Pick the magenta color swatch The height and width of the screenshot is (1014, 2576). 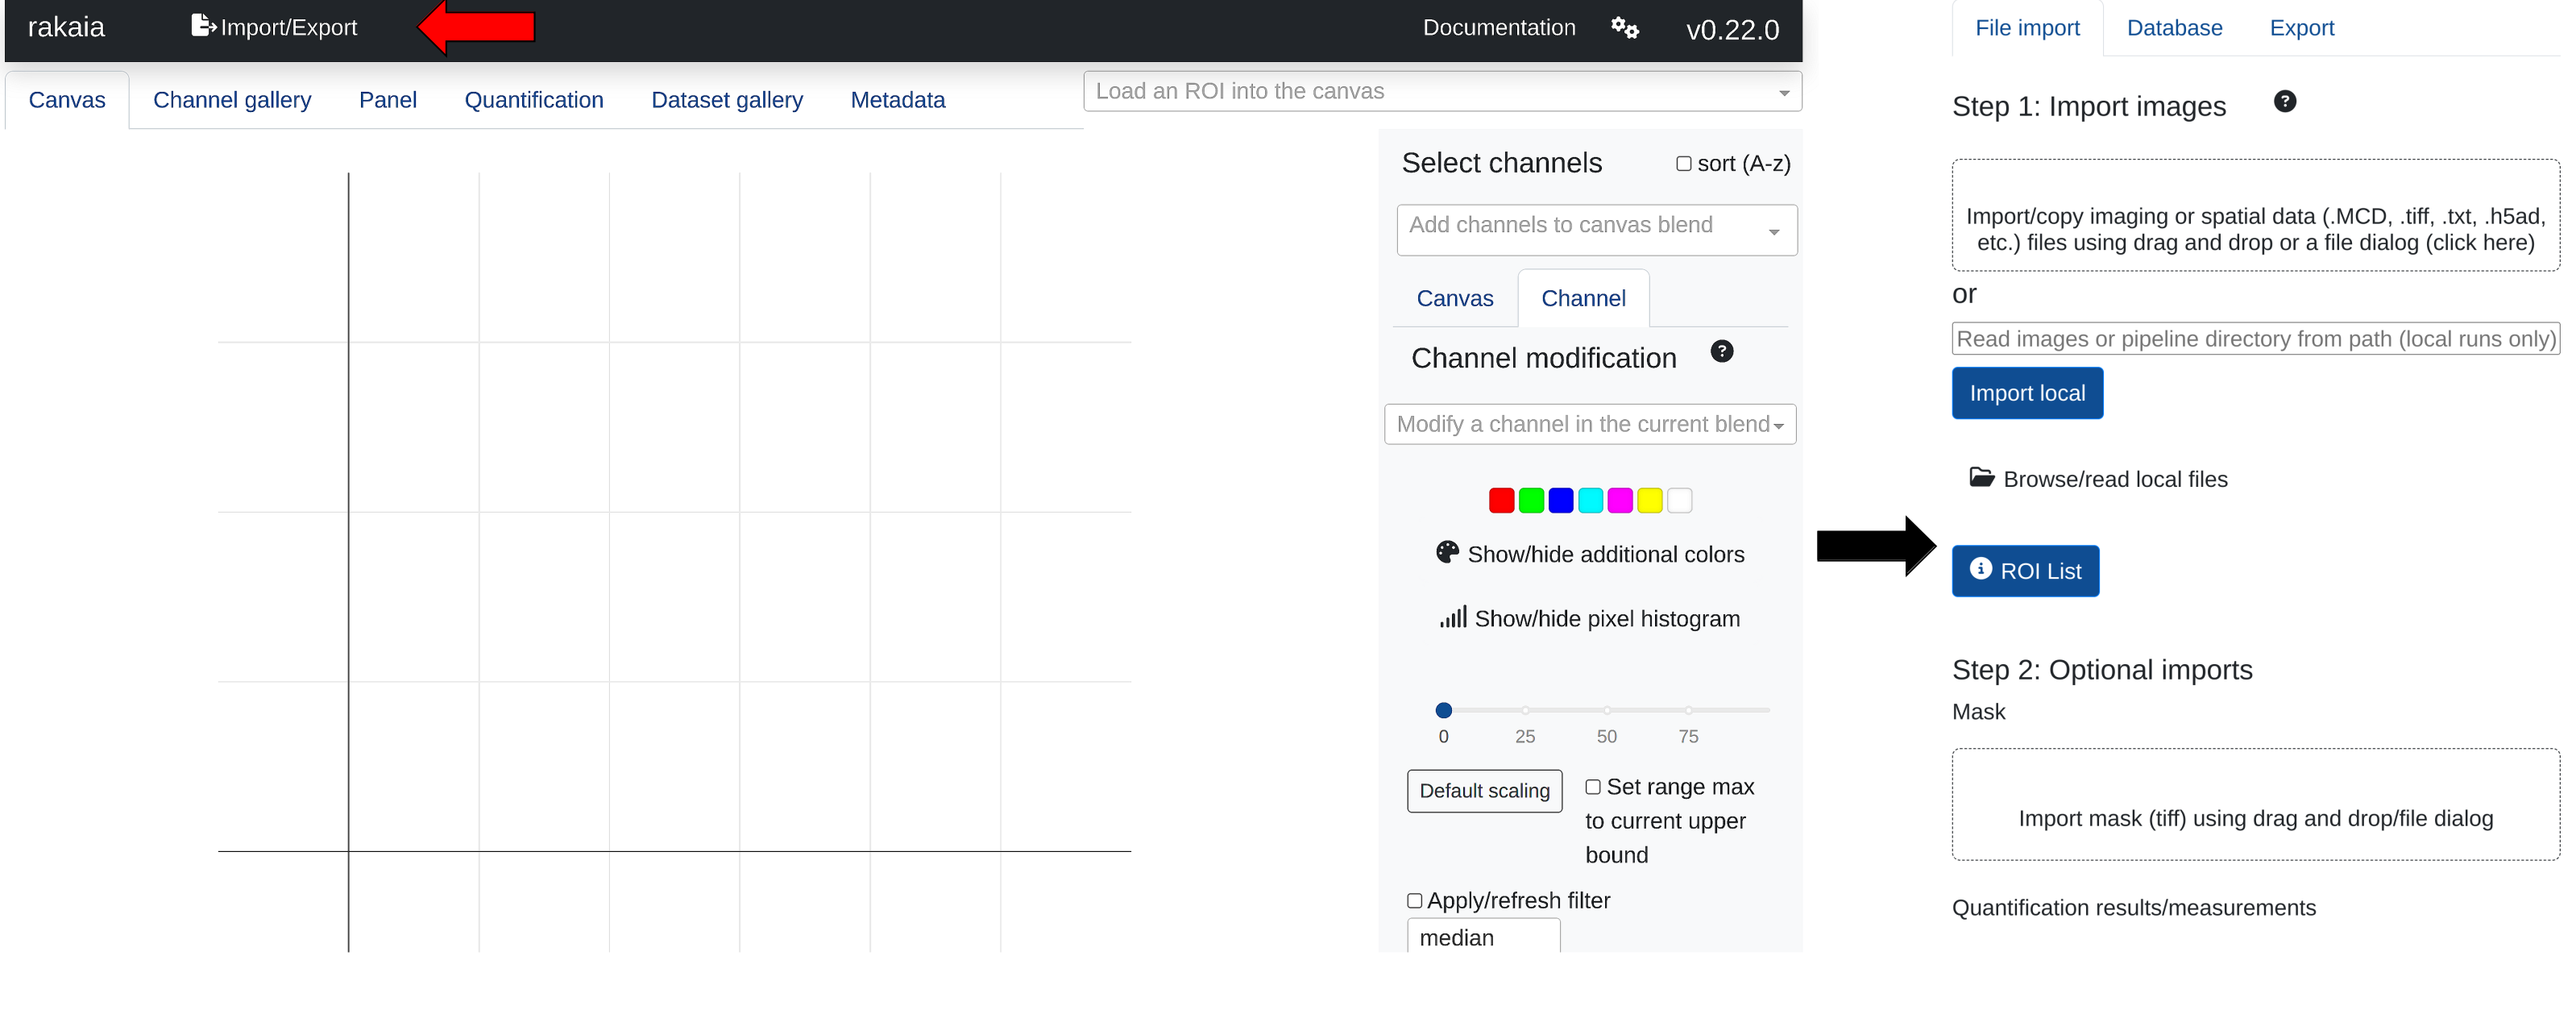pos(1620,500)
